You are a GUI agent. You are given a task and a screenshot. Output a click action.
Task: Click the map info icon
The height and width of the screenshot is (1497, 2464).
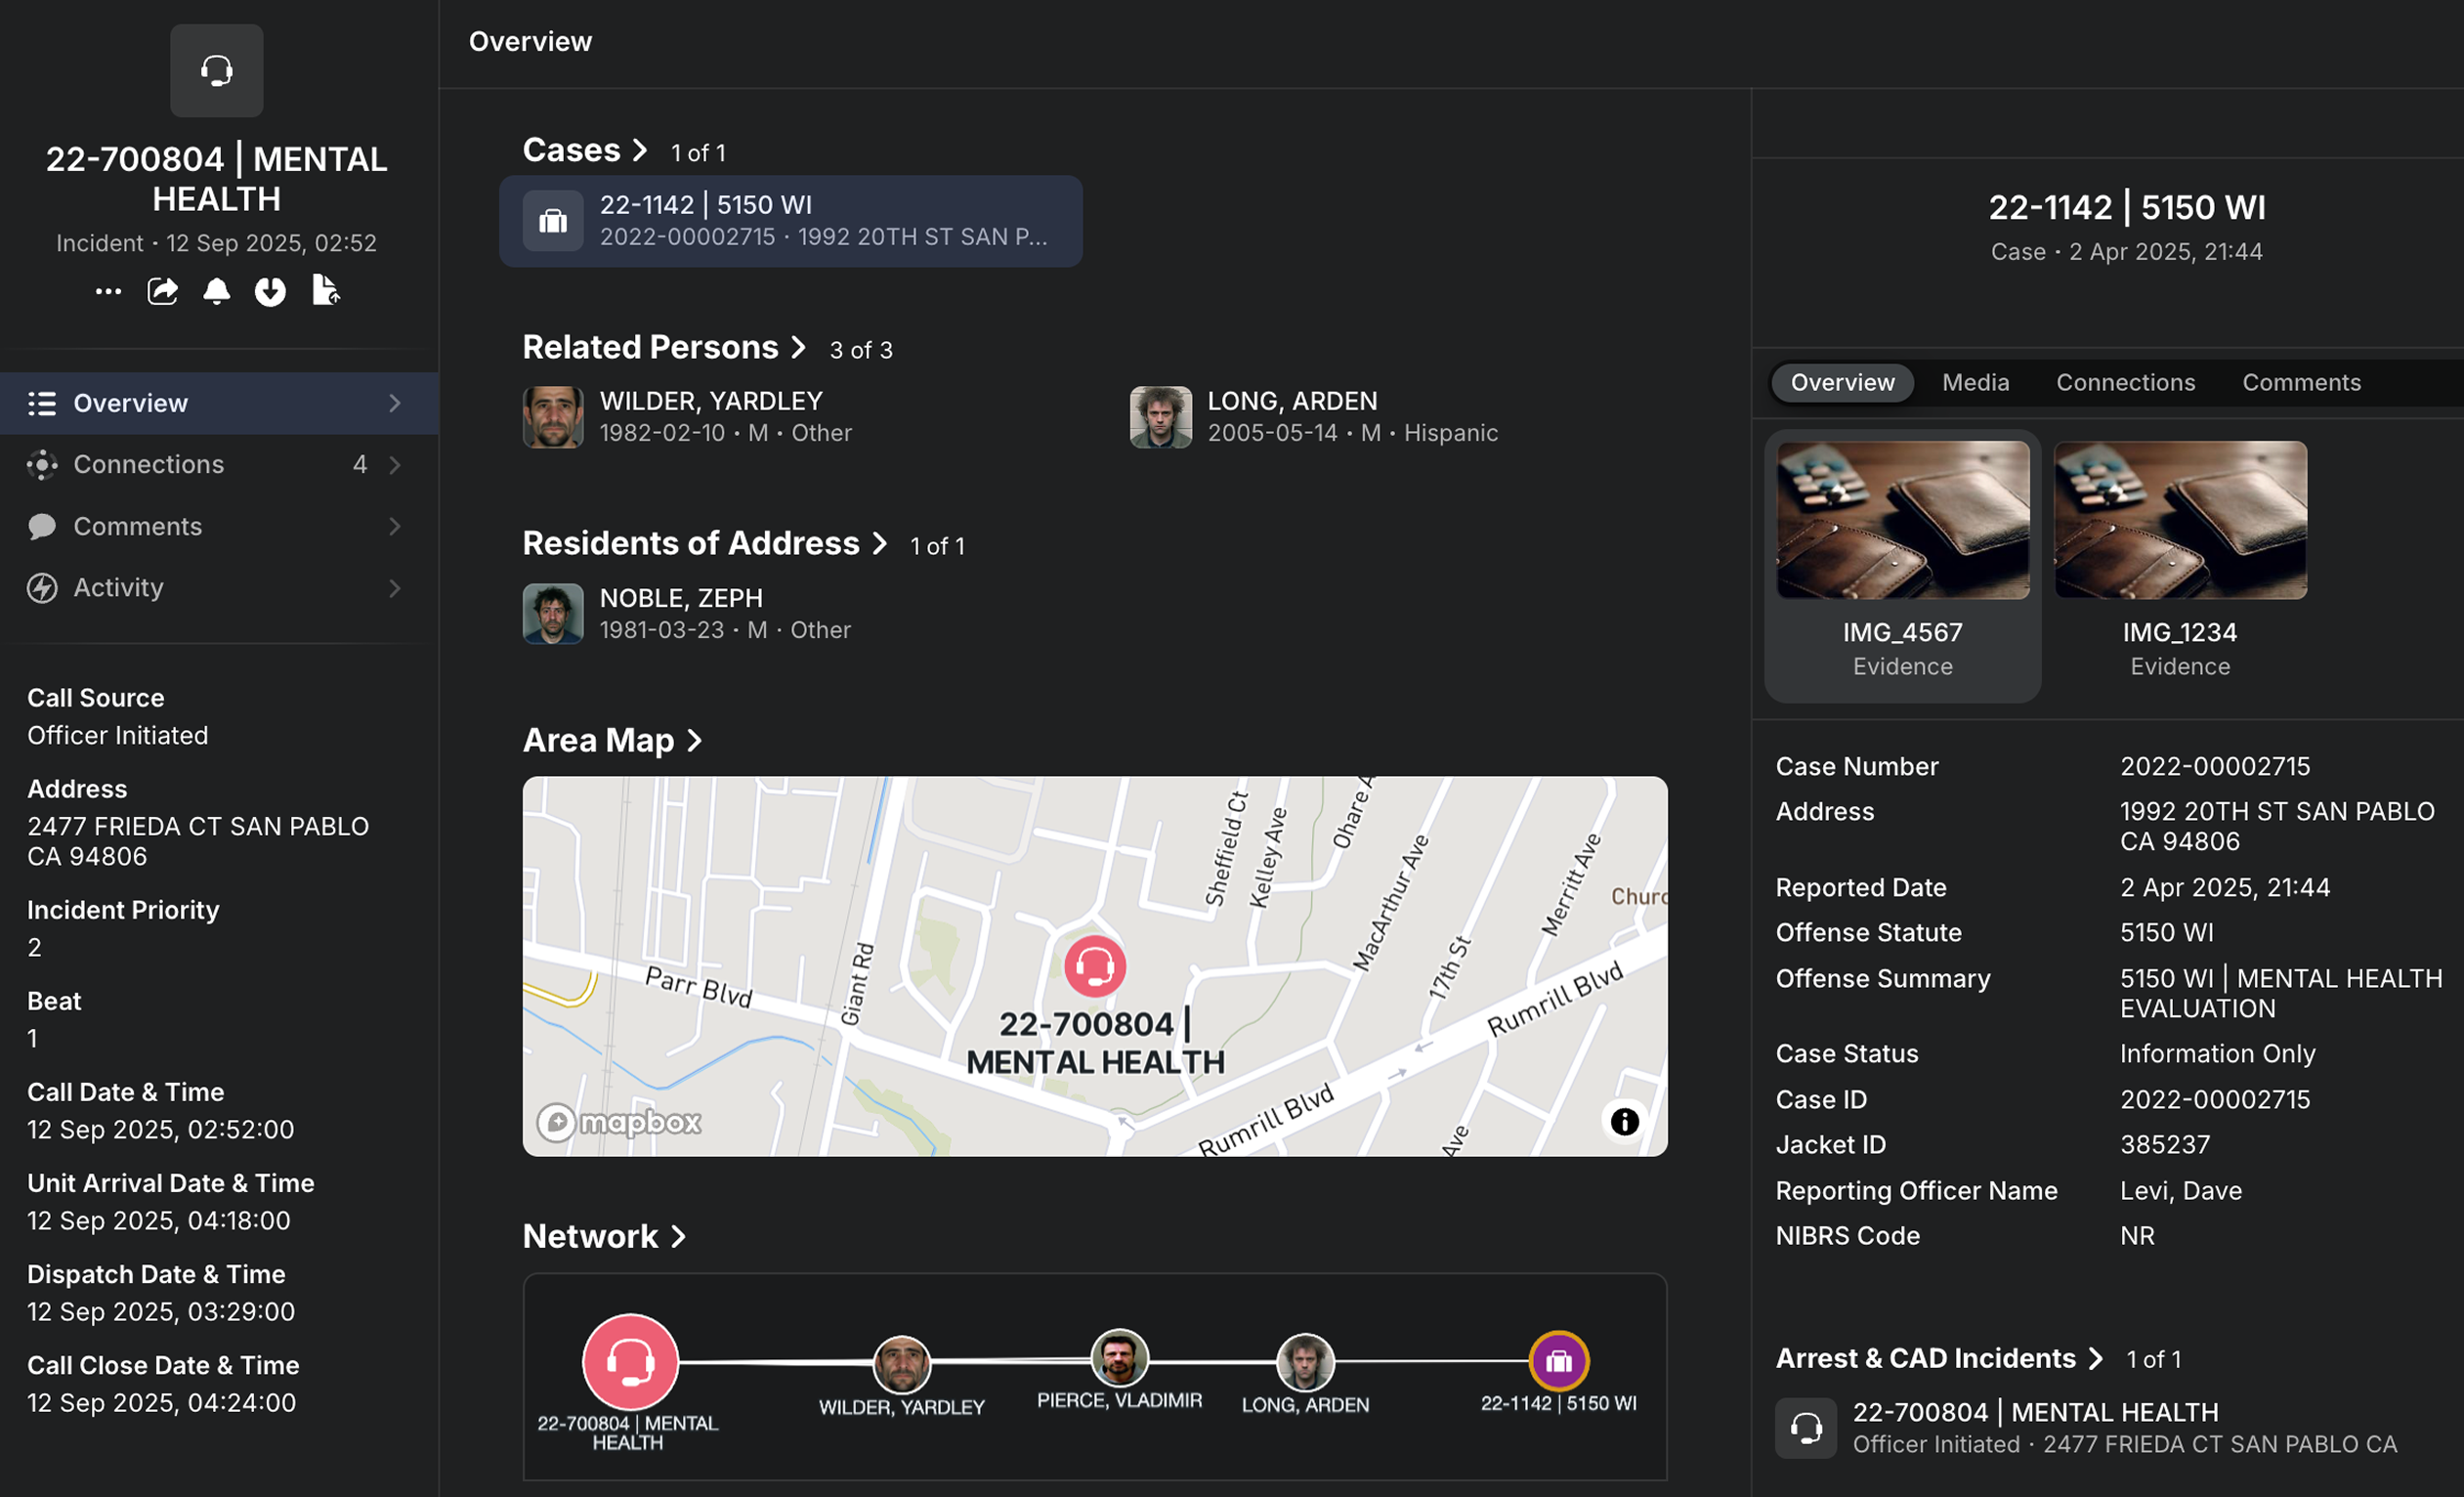[1624, 1121]
